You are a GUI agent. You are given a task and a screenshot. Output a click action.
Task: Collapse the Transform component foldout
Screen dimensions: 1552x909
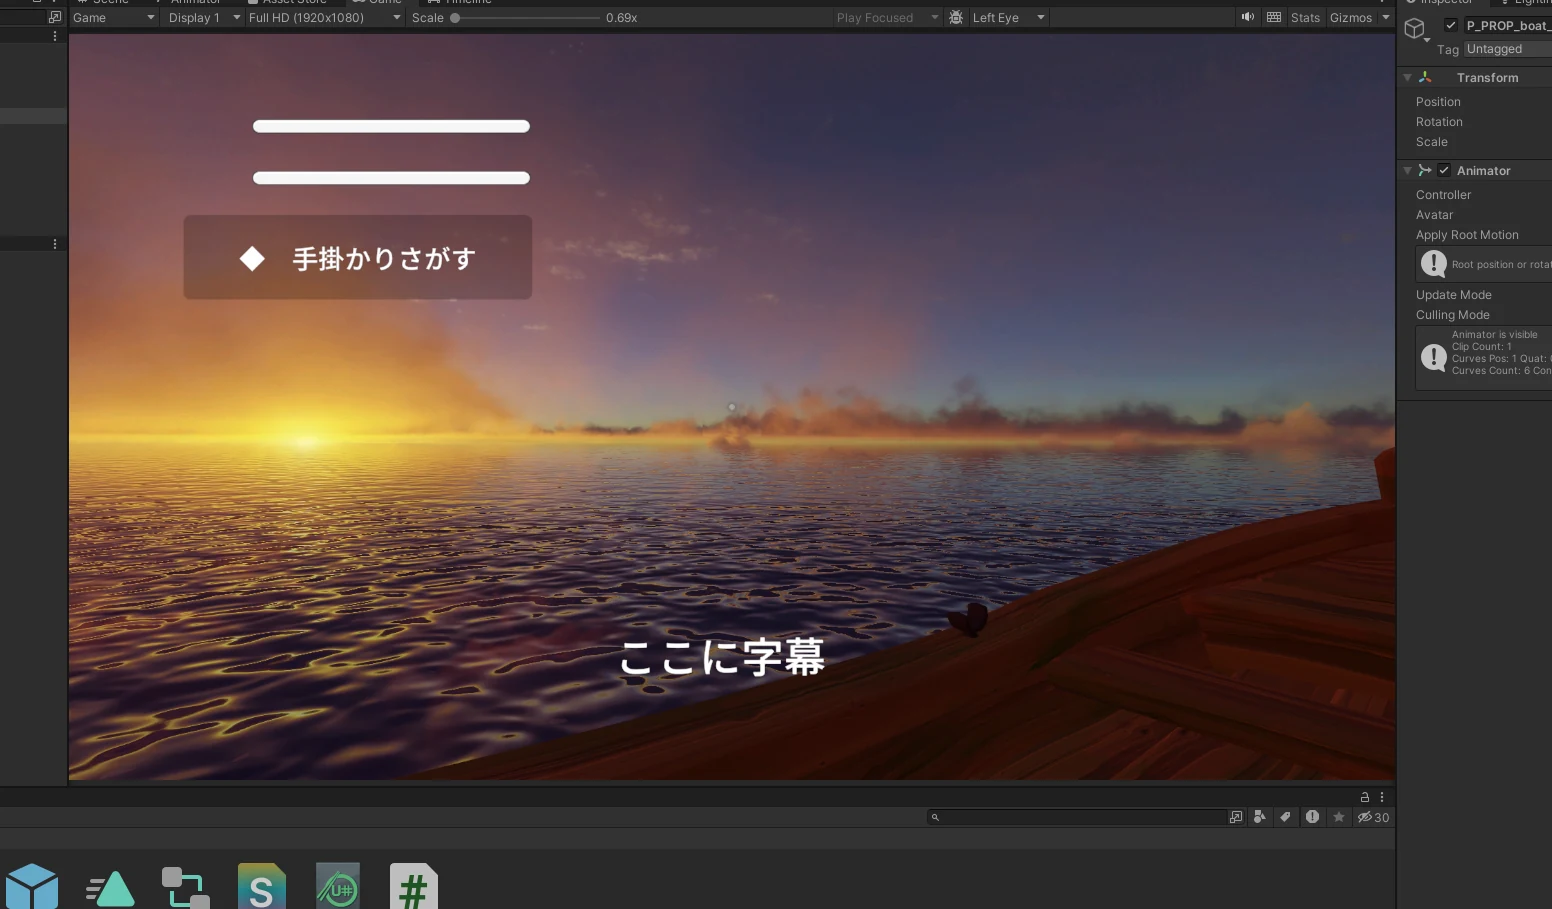pos(1407,77)
